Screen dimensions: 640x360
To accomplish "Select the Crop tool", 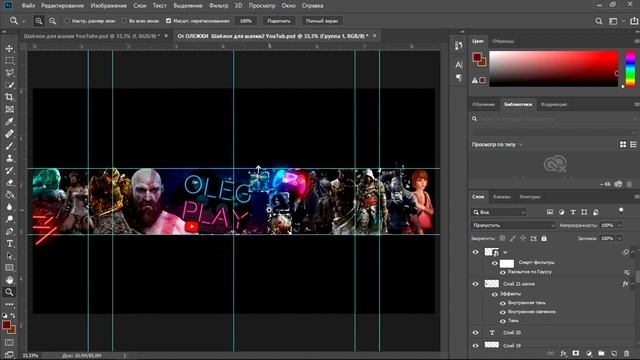I will [9, 97].
